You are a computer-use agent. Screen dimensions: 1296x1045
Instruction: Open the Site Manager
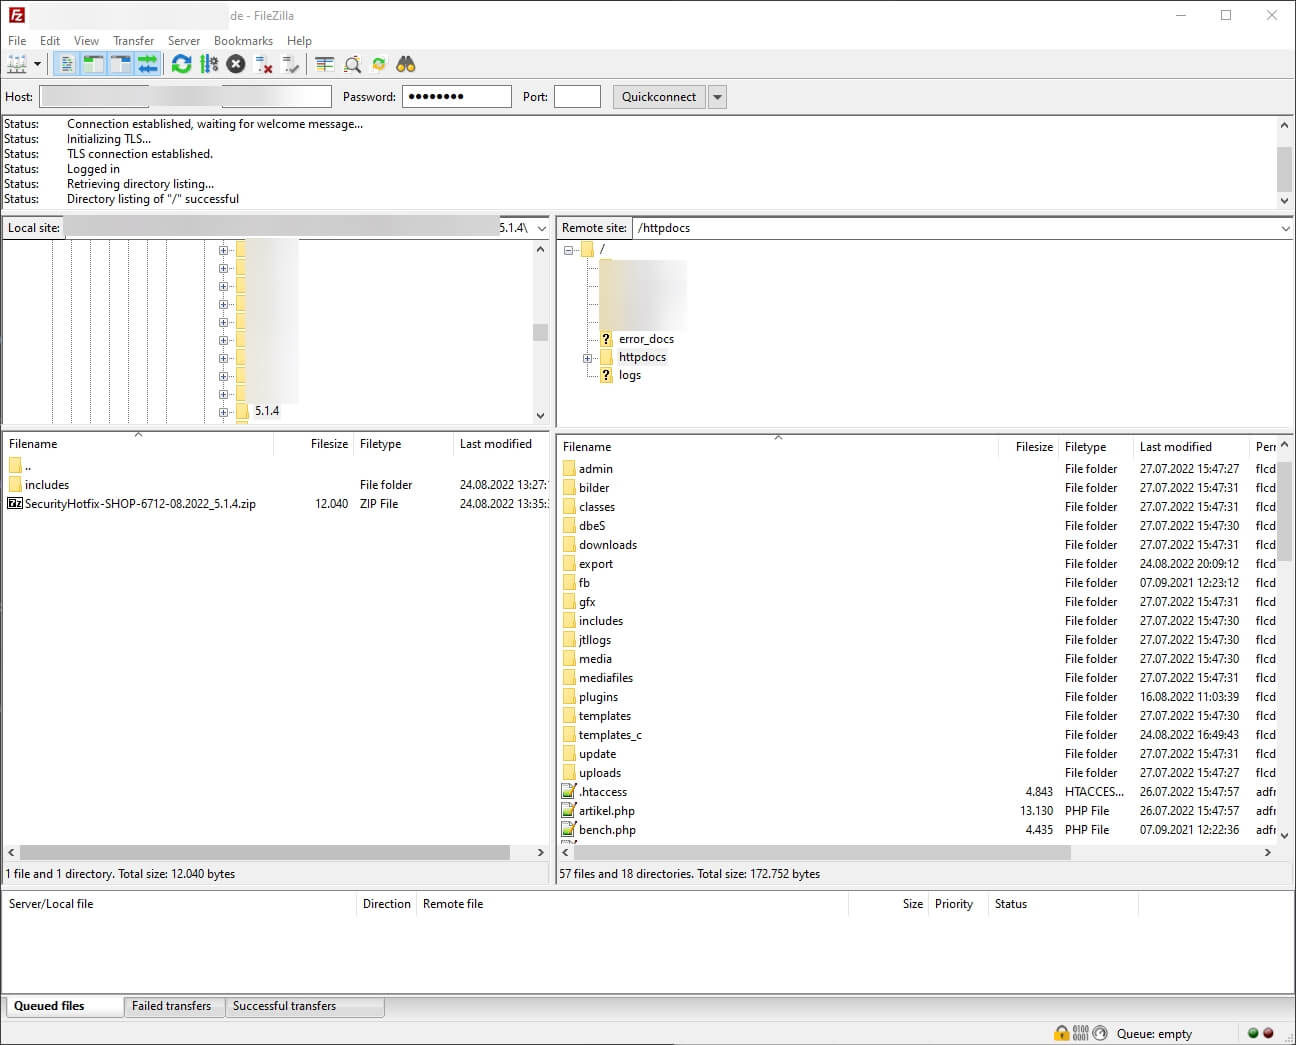(17, 64)
